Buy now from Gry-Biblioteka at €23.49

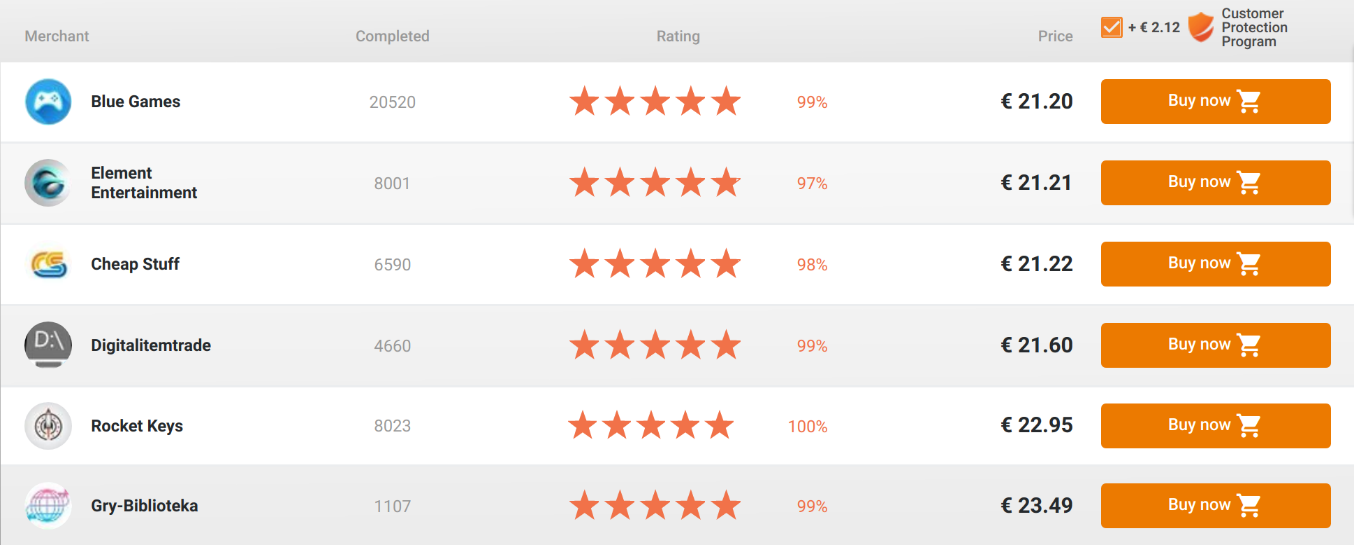[x=1215, y=506]
